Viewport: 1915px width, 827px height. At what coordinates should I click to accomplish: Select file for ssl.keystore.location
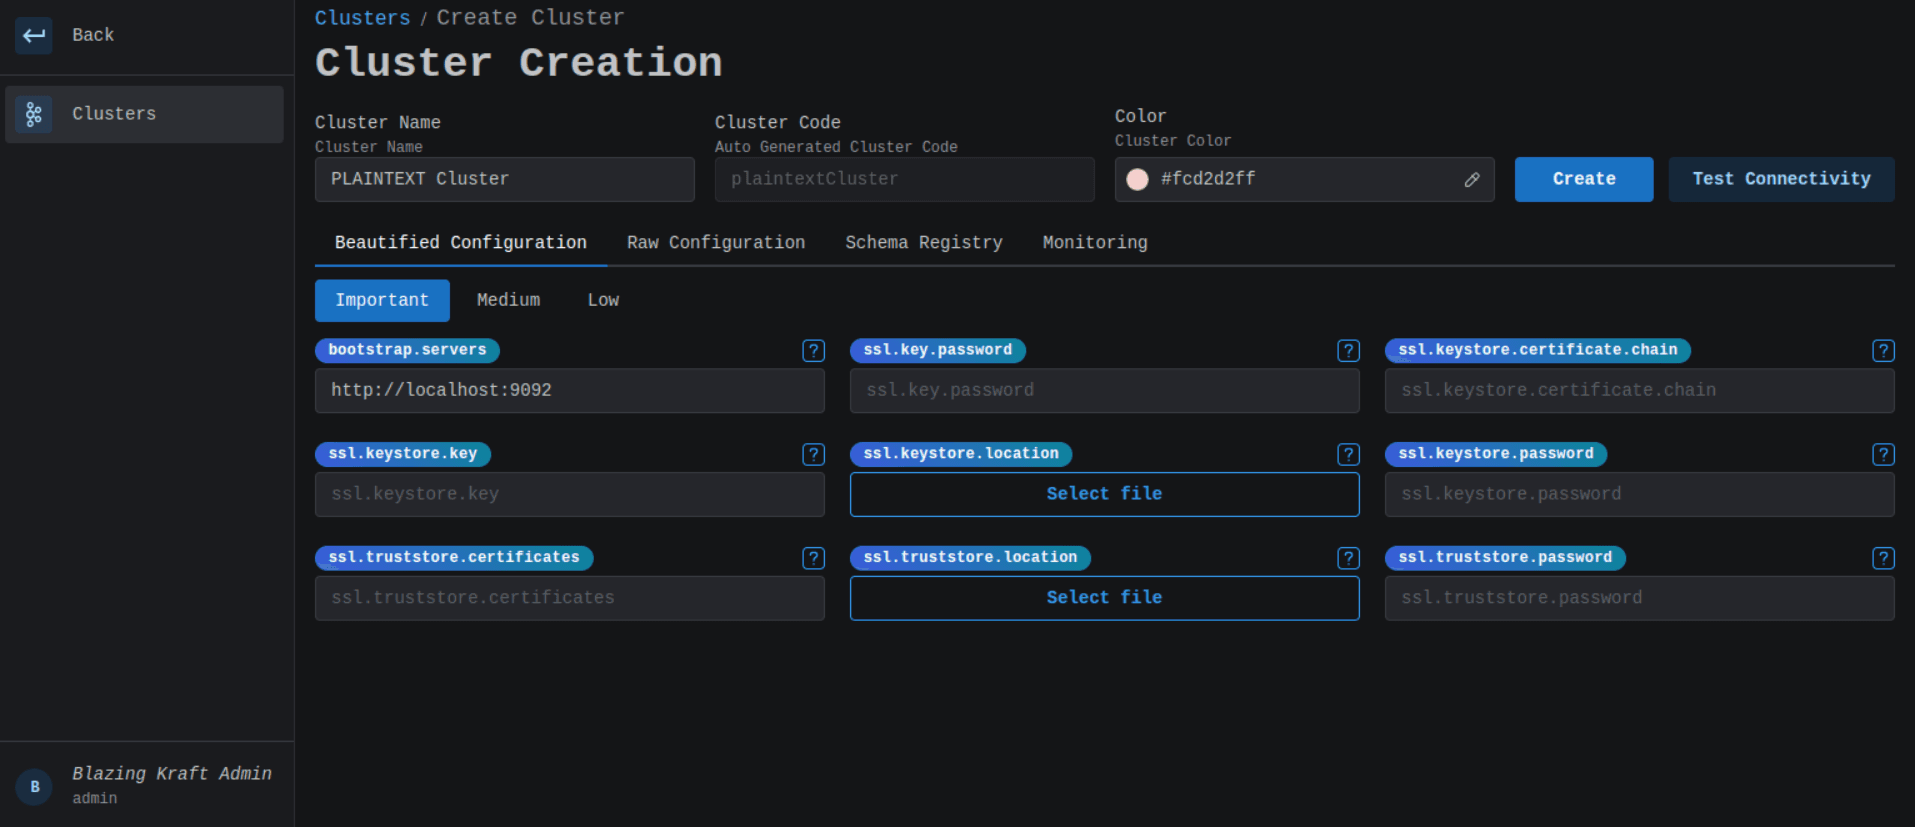point(1104,494)
